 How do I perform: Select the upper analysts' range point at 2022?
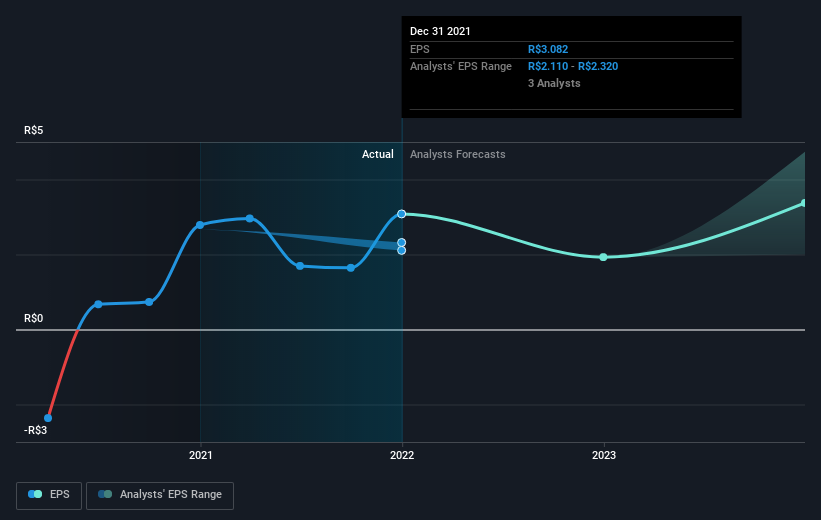click(x=402, y=242)
